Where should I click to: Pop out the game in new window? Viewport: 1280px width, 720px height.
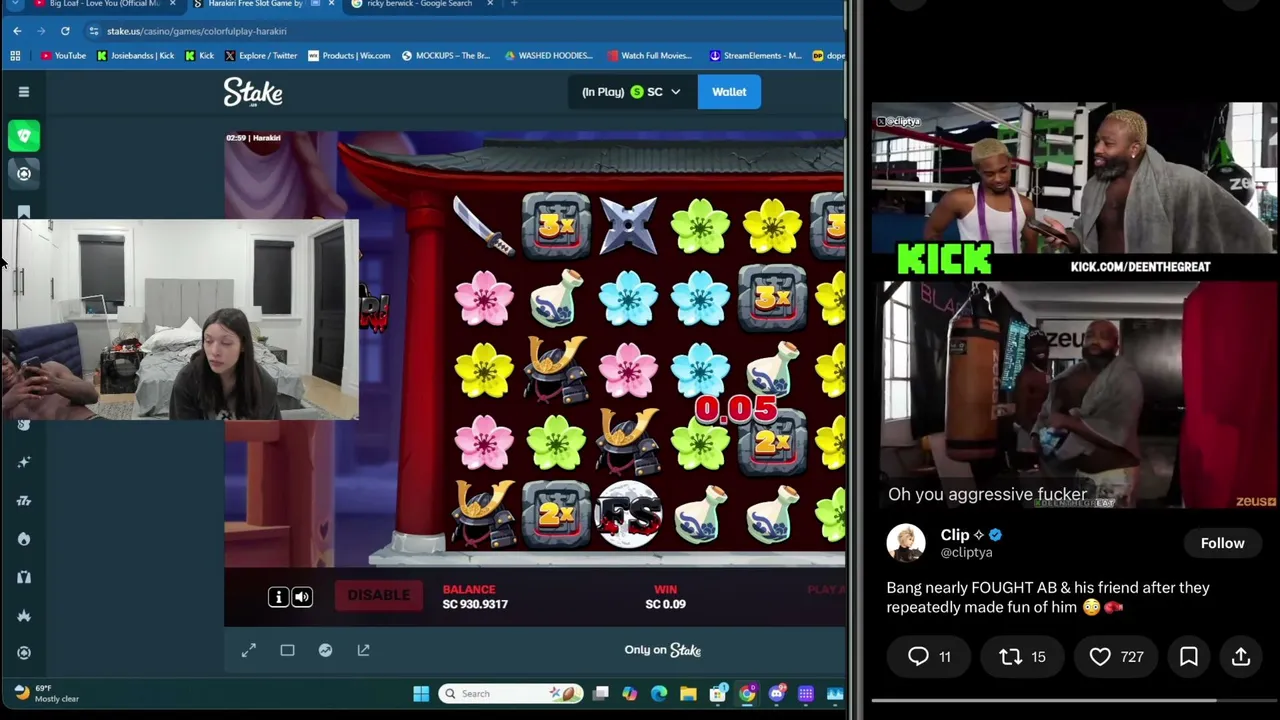pyautogui.click(x=363, y=651)
